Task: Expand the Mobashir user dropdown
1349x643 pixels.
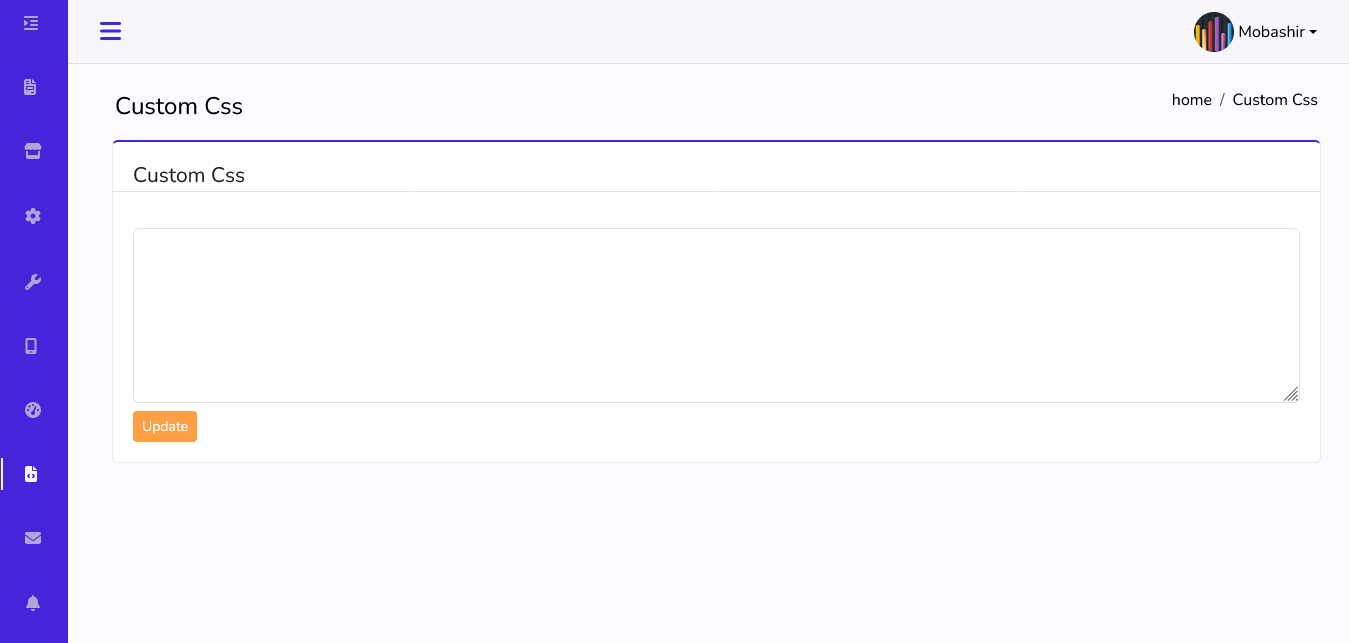Action: [x=1277, y=32]
